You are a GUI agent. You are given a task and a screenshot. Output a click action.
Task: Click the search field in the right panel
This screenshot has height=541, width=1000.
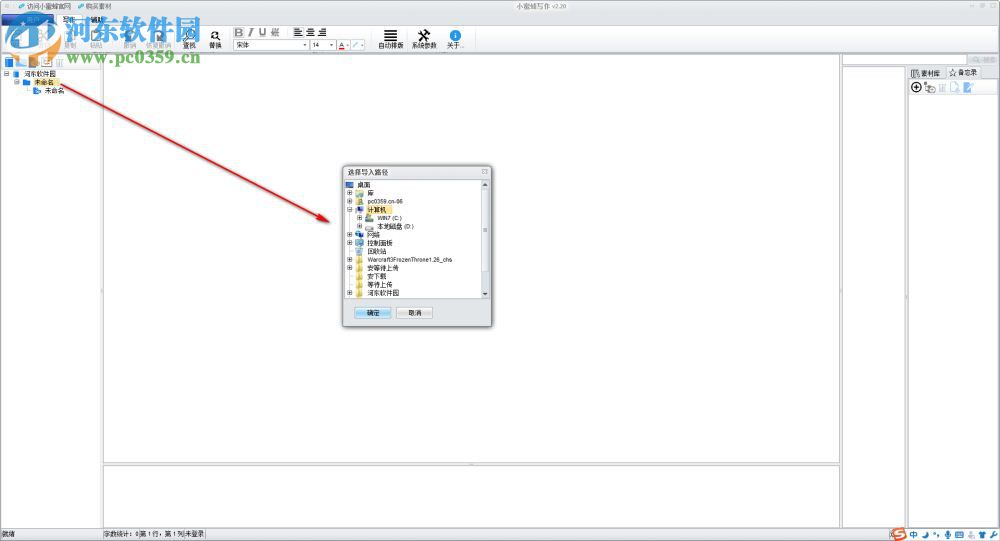tap(904, 59)
